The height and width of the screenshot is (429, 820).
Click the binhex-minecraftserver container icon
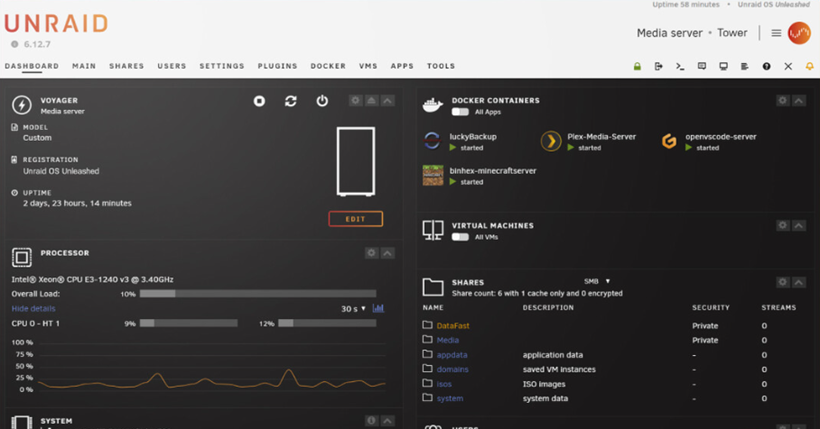pos(432,175)
